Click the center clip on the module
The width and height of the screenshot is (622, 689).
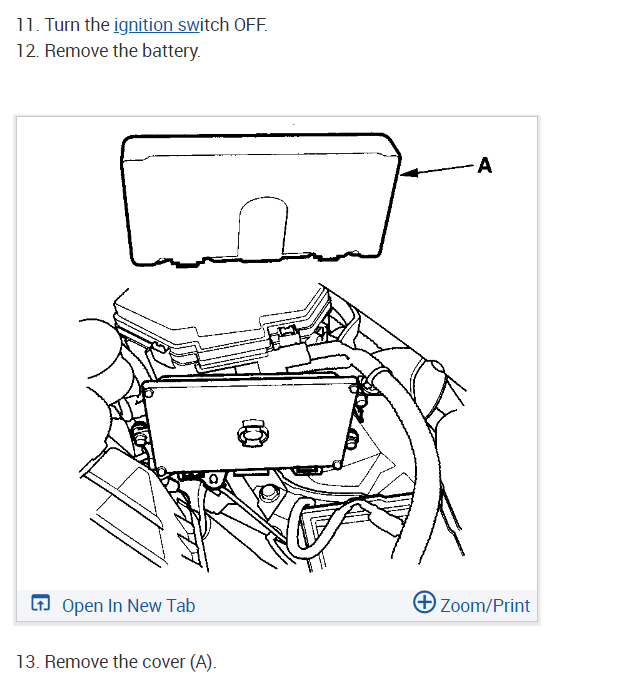(x=253, y=432)
